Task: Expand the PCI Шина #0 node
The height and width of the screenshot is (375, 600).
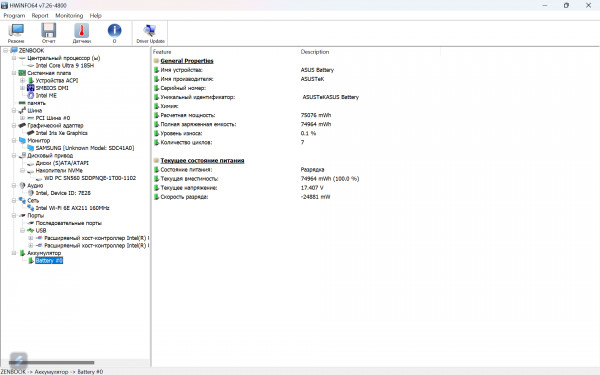Action: pos(23,118)
